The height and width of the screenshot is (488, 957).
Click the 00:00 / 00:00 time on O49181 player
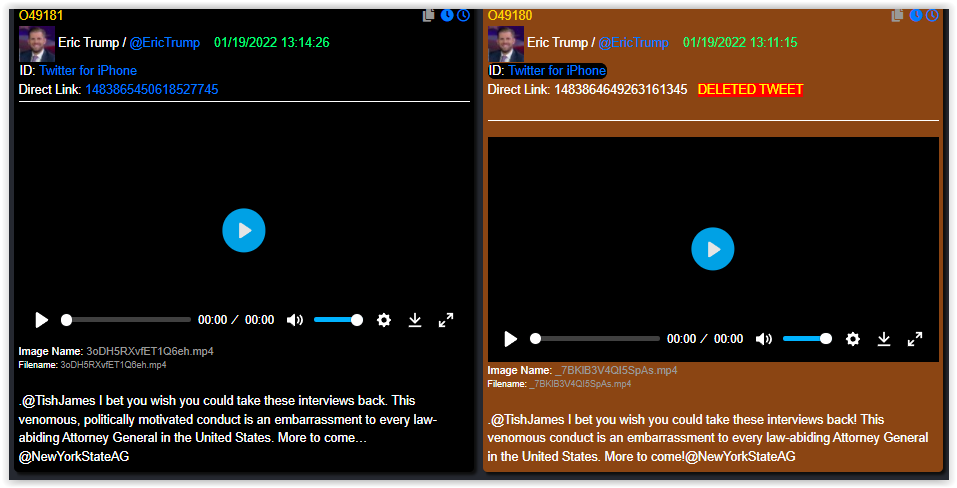[236, 320]
